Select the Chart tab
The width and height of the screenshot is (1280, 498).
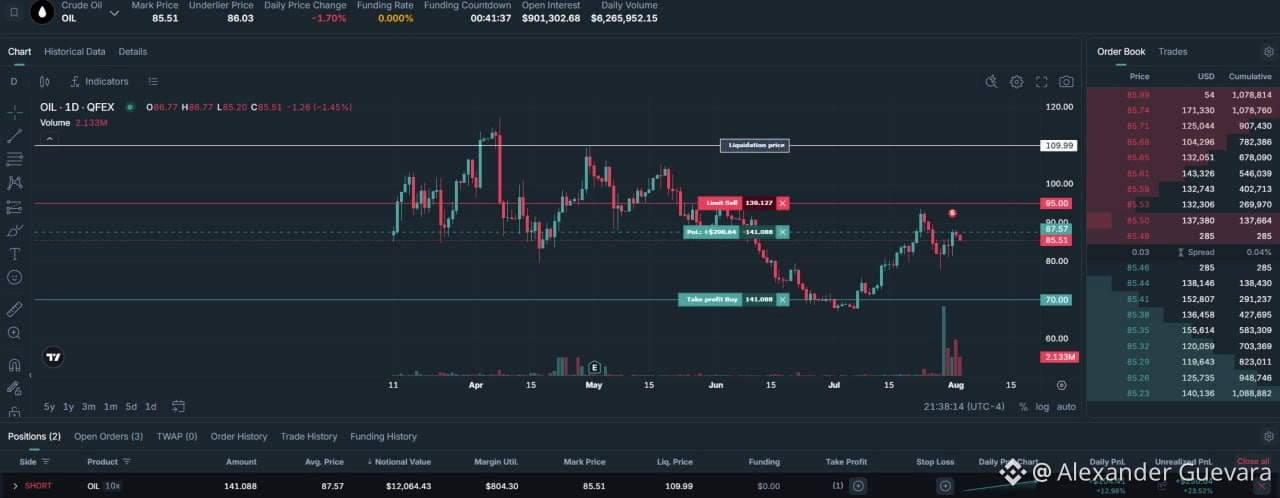19,52
